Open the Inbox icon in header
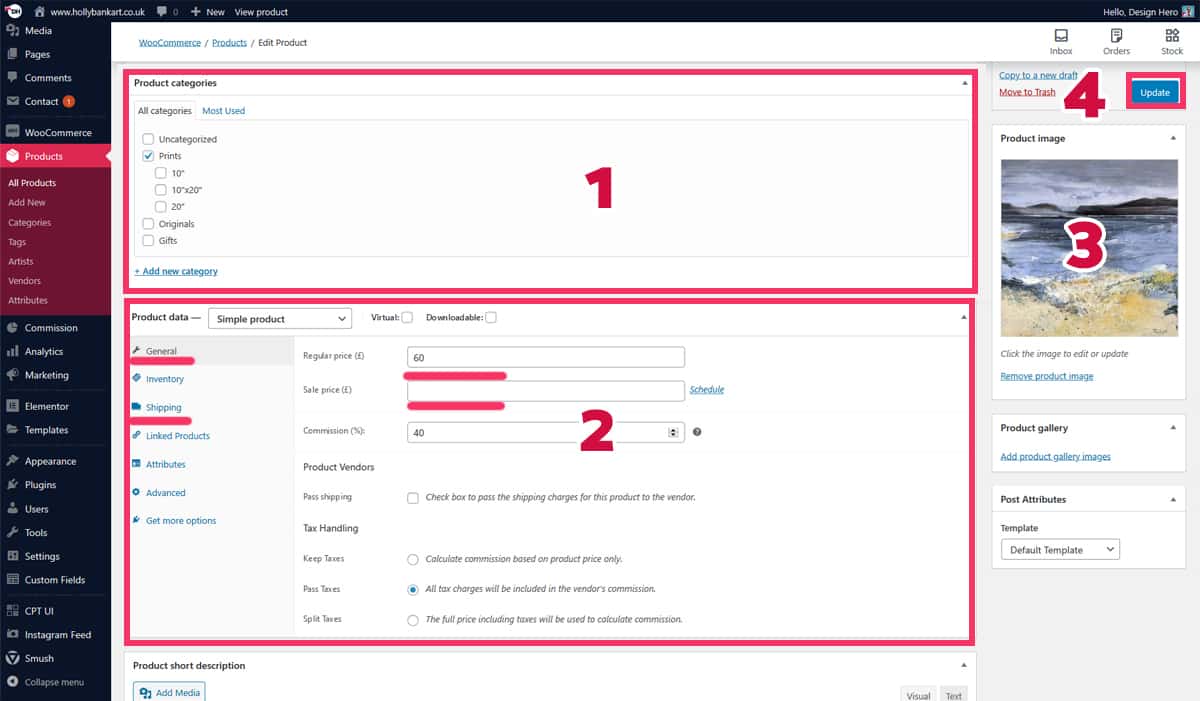 point(1061,41)
